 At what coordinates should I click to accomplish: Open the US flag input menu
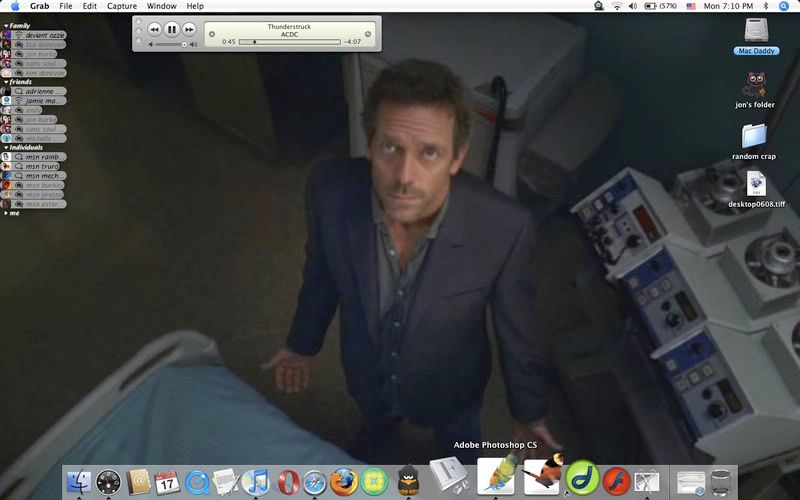point(691,6)
